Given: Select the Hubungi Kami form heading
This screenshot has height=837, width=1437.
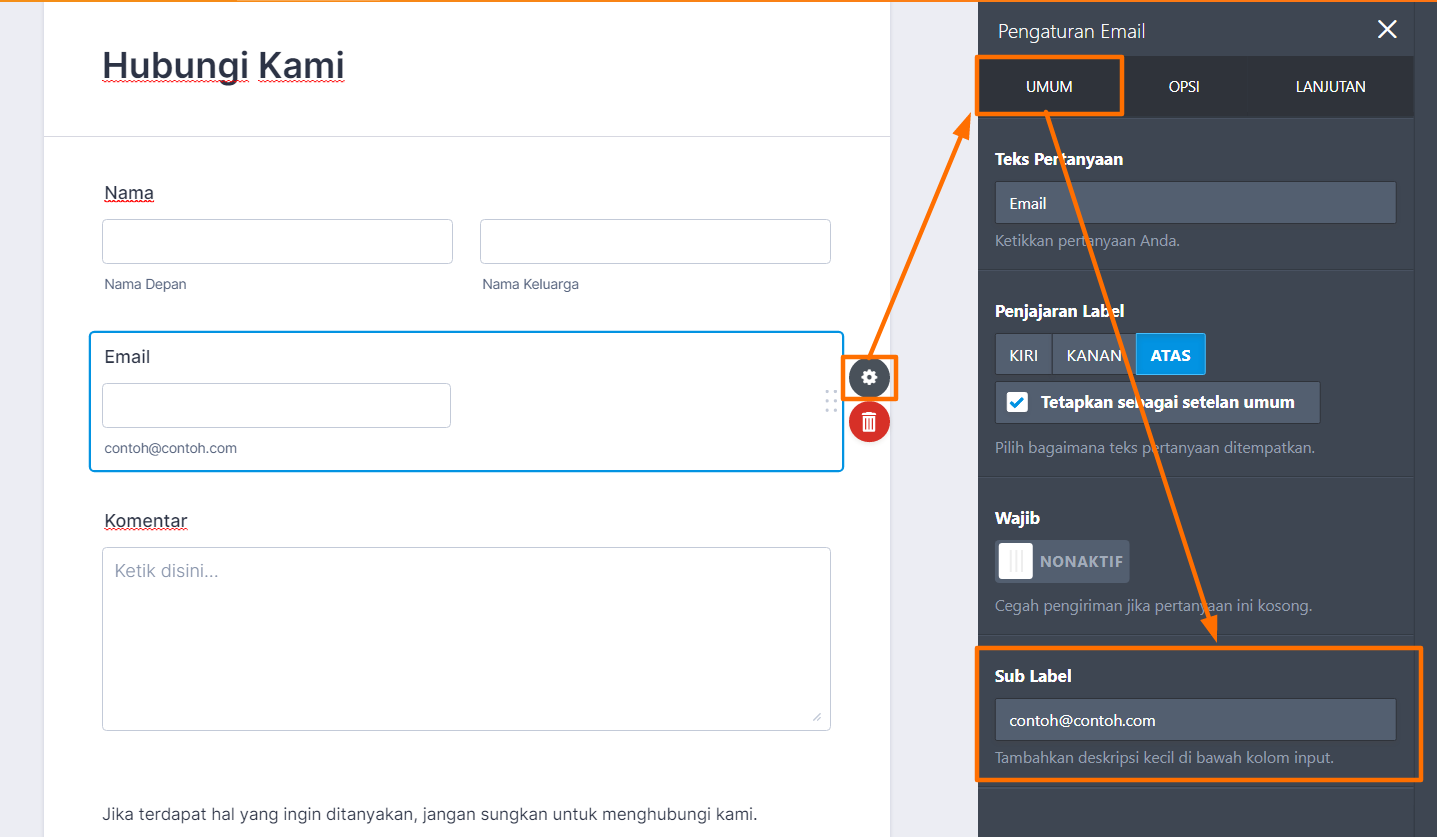Looking at the screenshot, I should pos(223,66).
